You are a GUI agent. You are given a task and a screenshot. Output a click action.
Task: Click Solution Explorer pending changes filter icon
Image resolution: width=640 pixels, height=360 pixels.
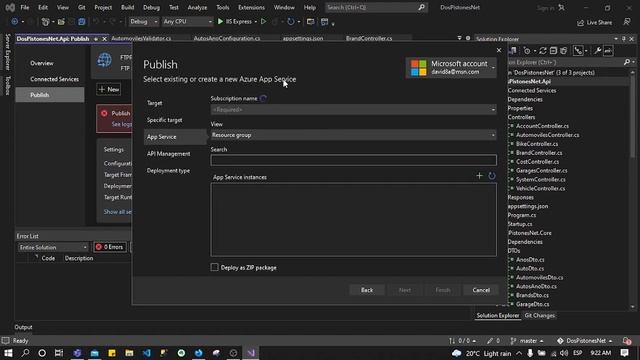coord(527,51)
